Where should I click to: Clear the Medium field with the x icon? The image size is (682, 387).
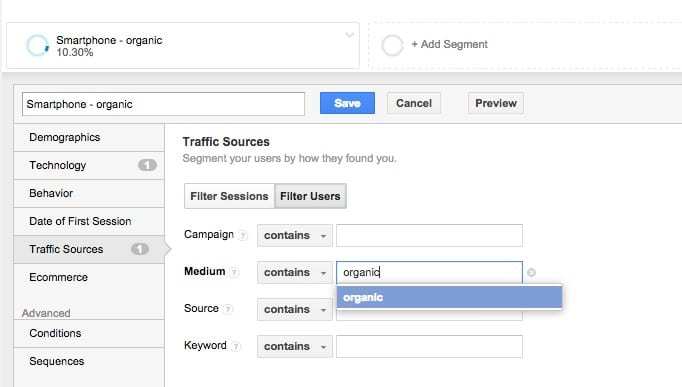[531, 272]
